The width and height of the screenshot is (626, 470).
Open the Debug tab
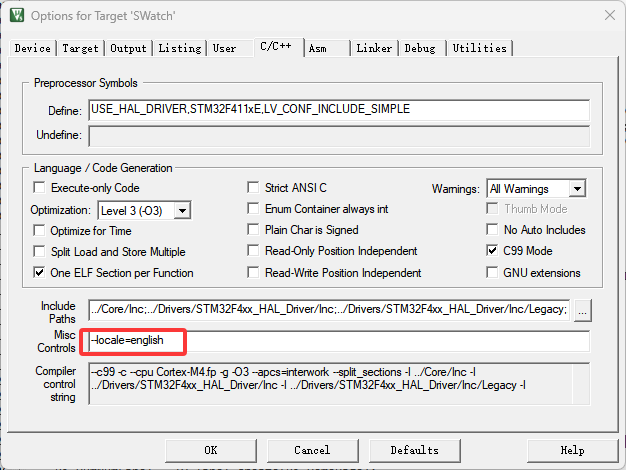click(x=420, y=48)
